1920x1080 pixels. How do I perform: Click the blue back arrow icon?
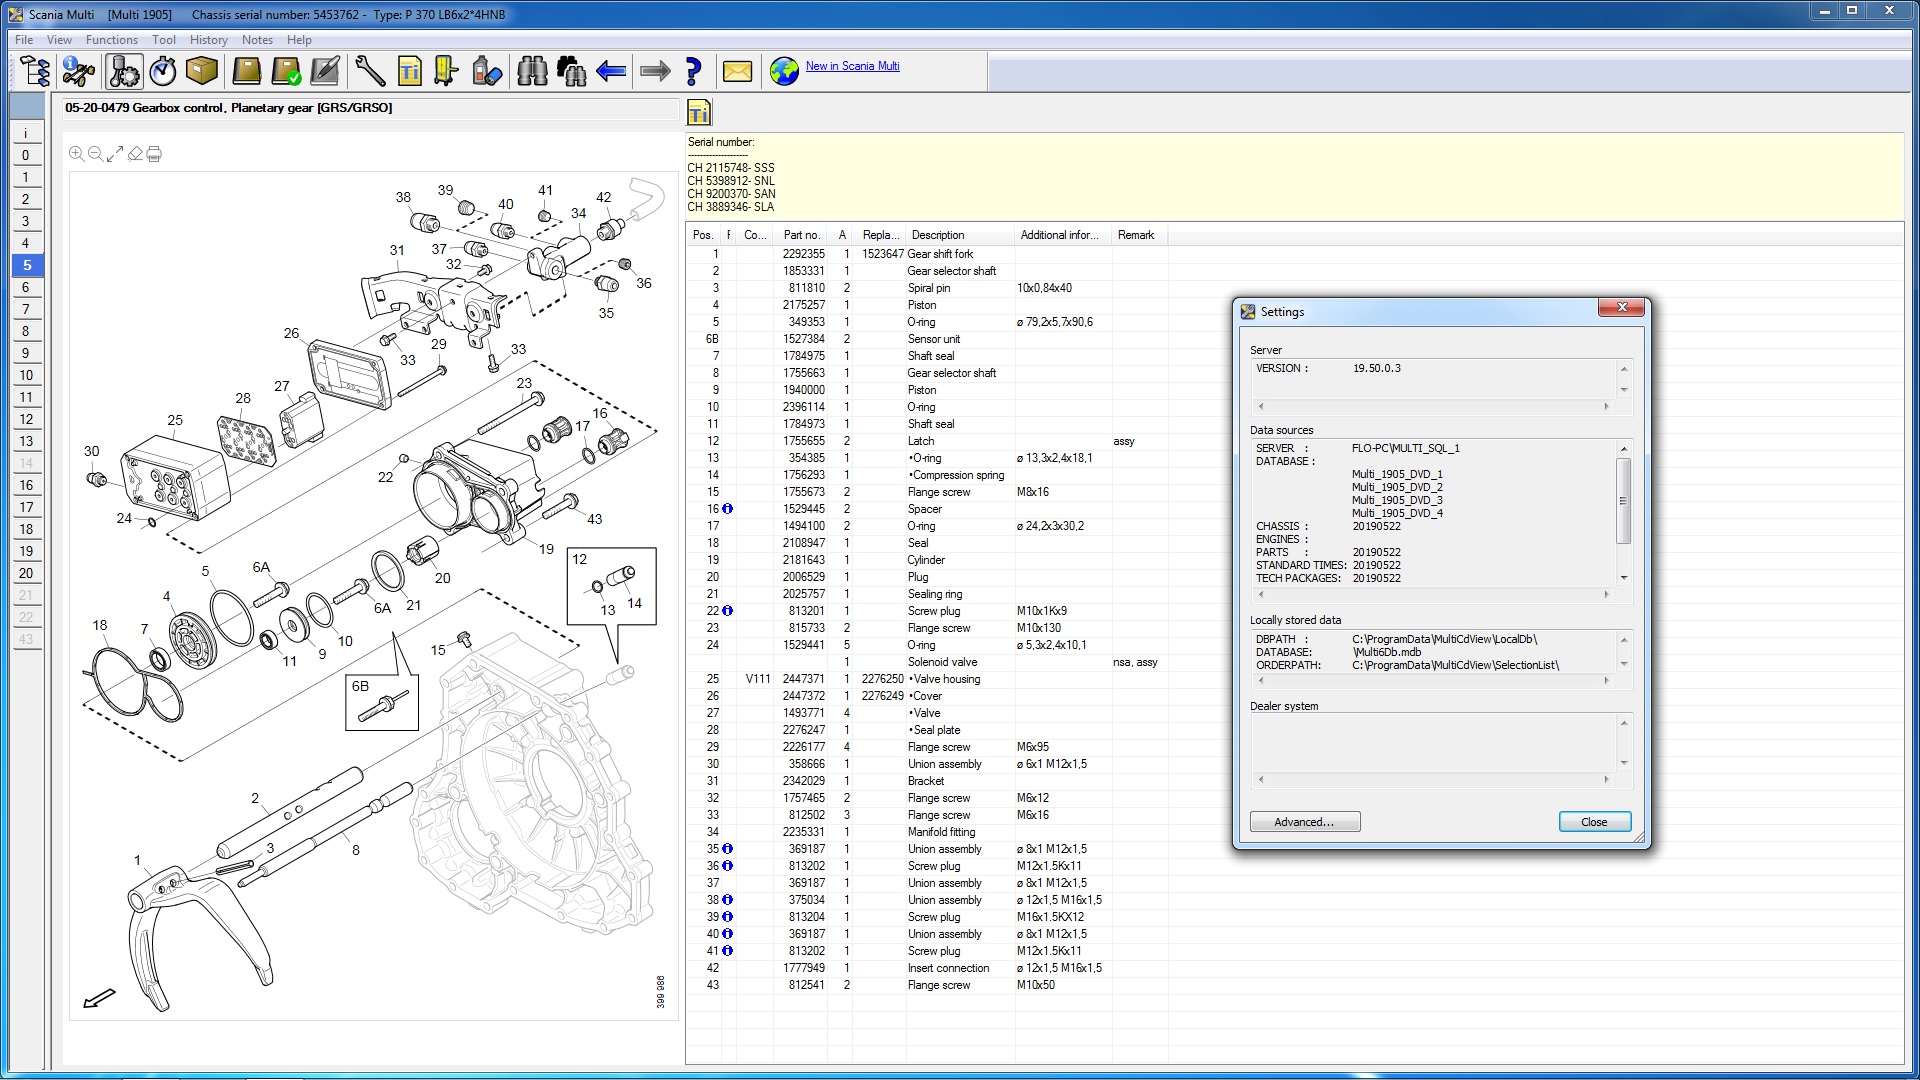click(x=611, y=71)
